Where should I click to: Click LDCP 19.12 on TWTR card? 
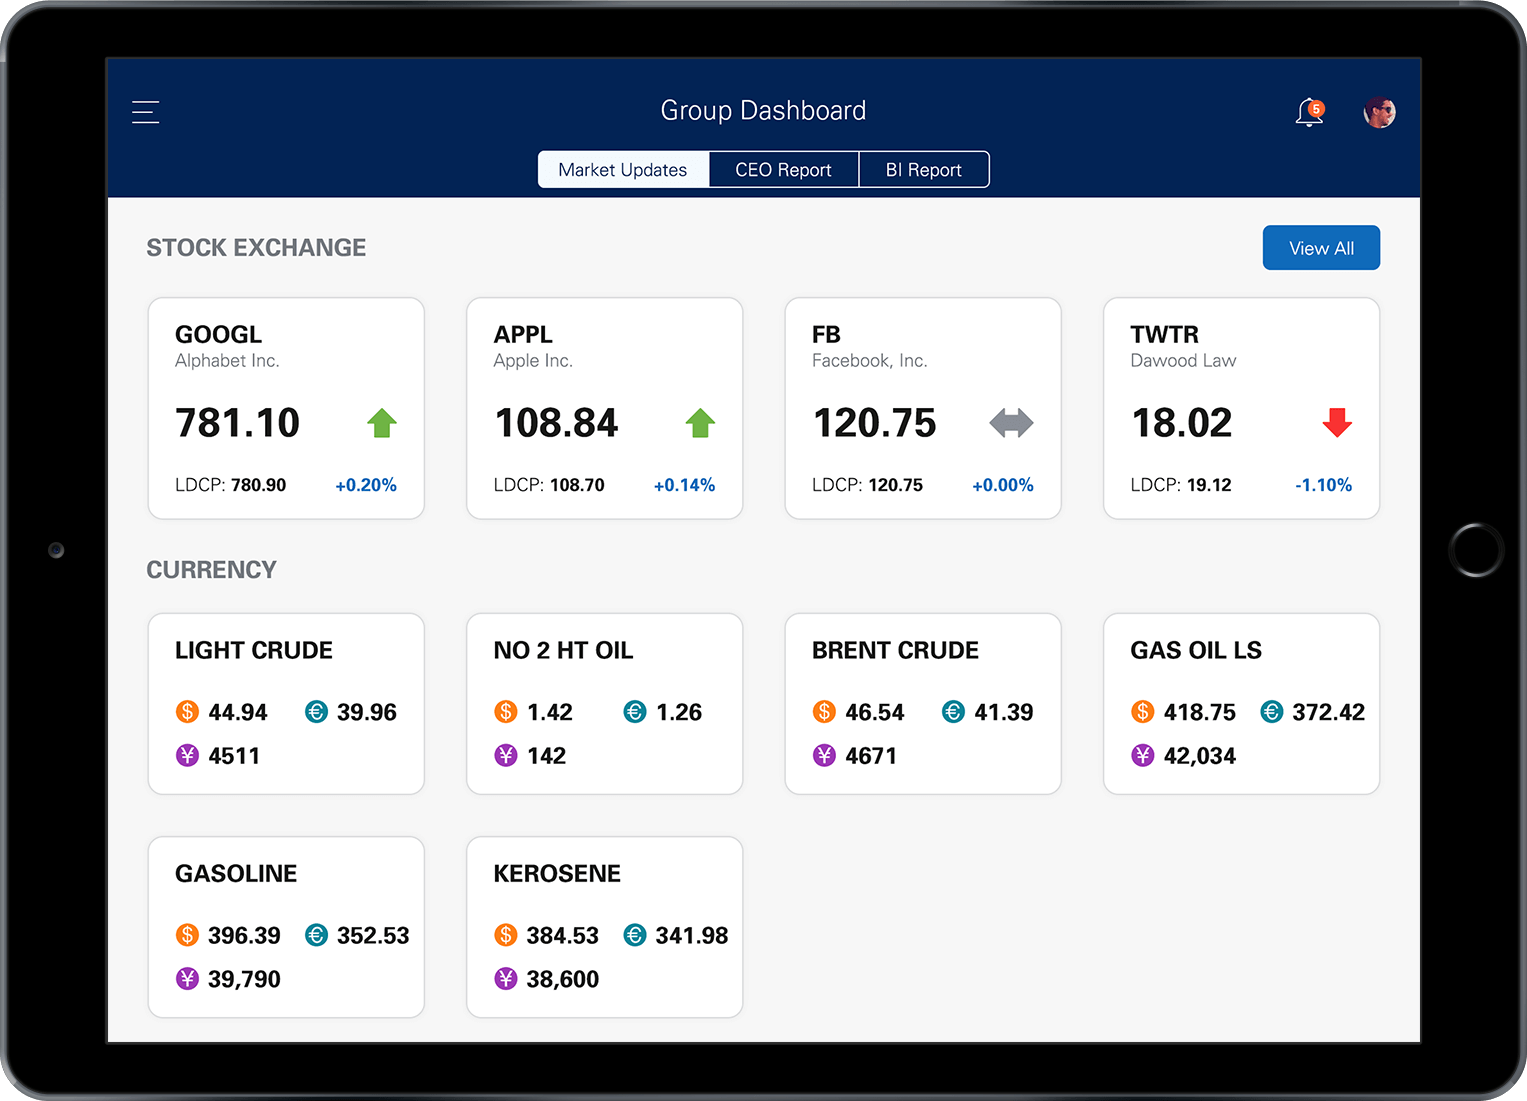1181,485
